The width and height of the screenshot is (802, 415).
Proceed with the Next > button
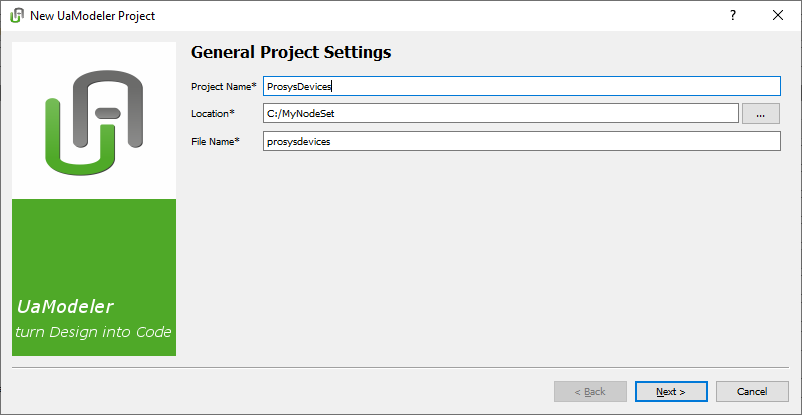click(x=671, y=392)
